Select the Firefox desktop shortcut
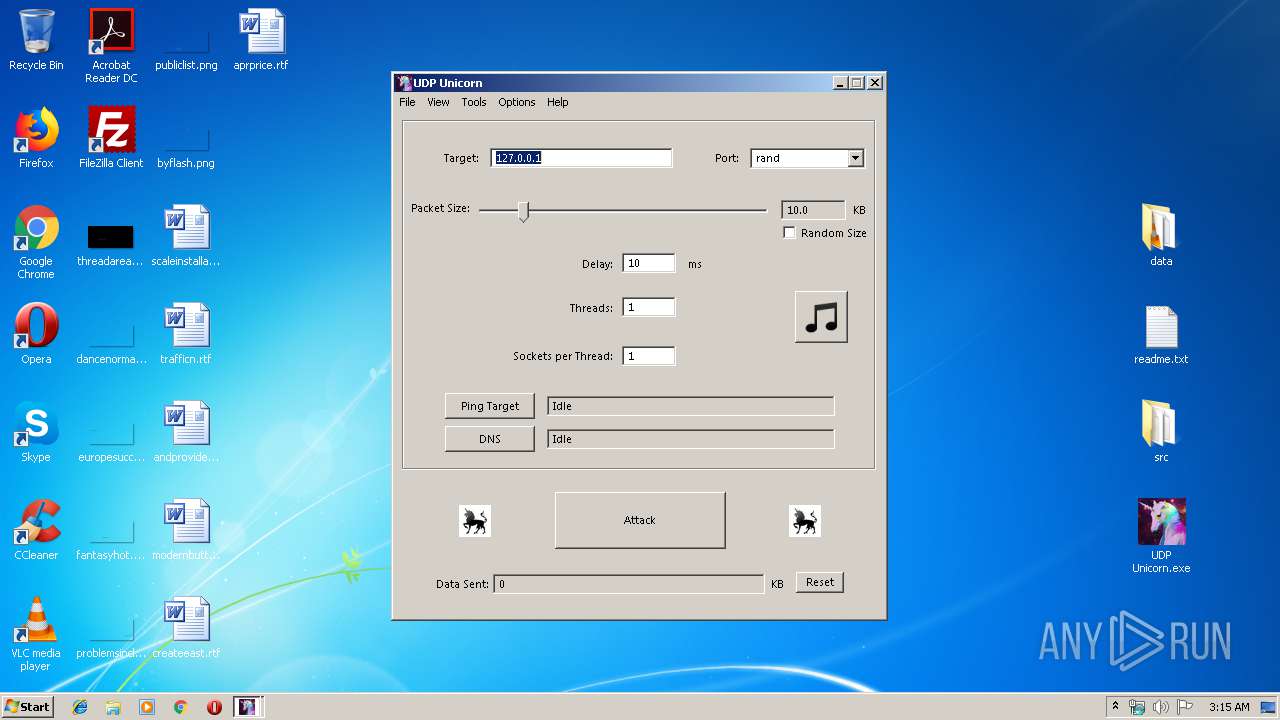The height and width of the screenshot is (720, 1280). 36,138
